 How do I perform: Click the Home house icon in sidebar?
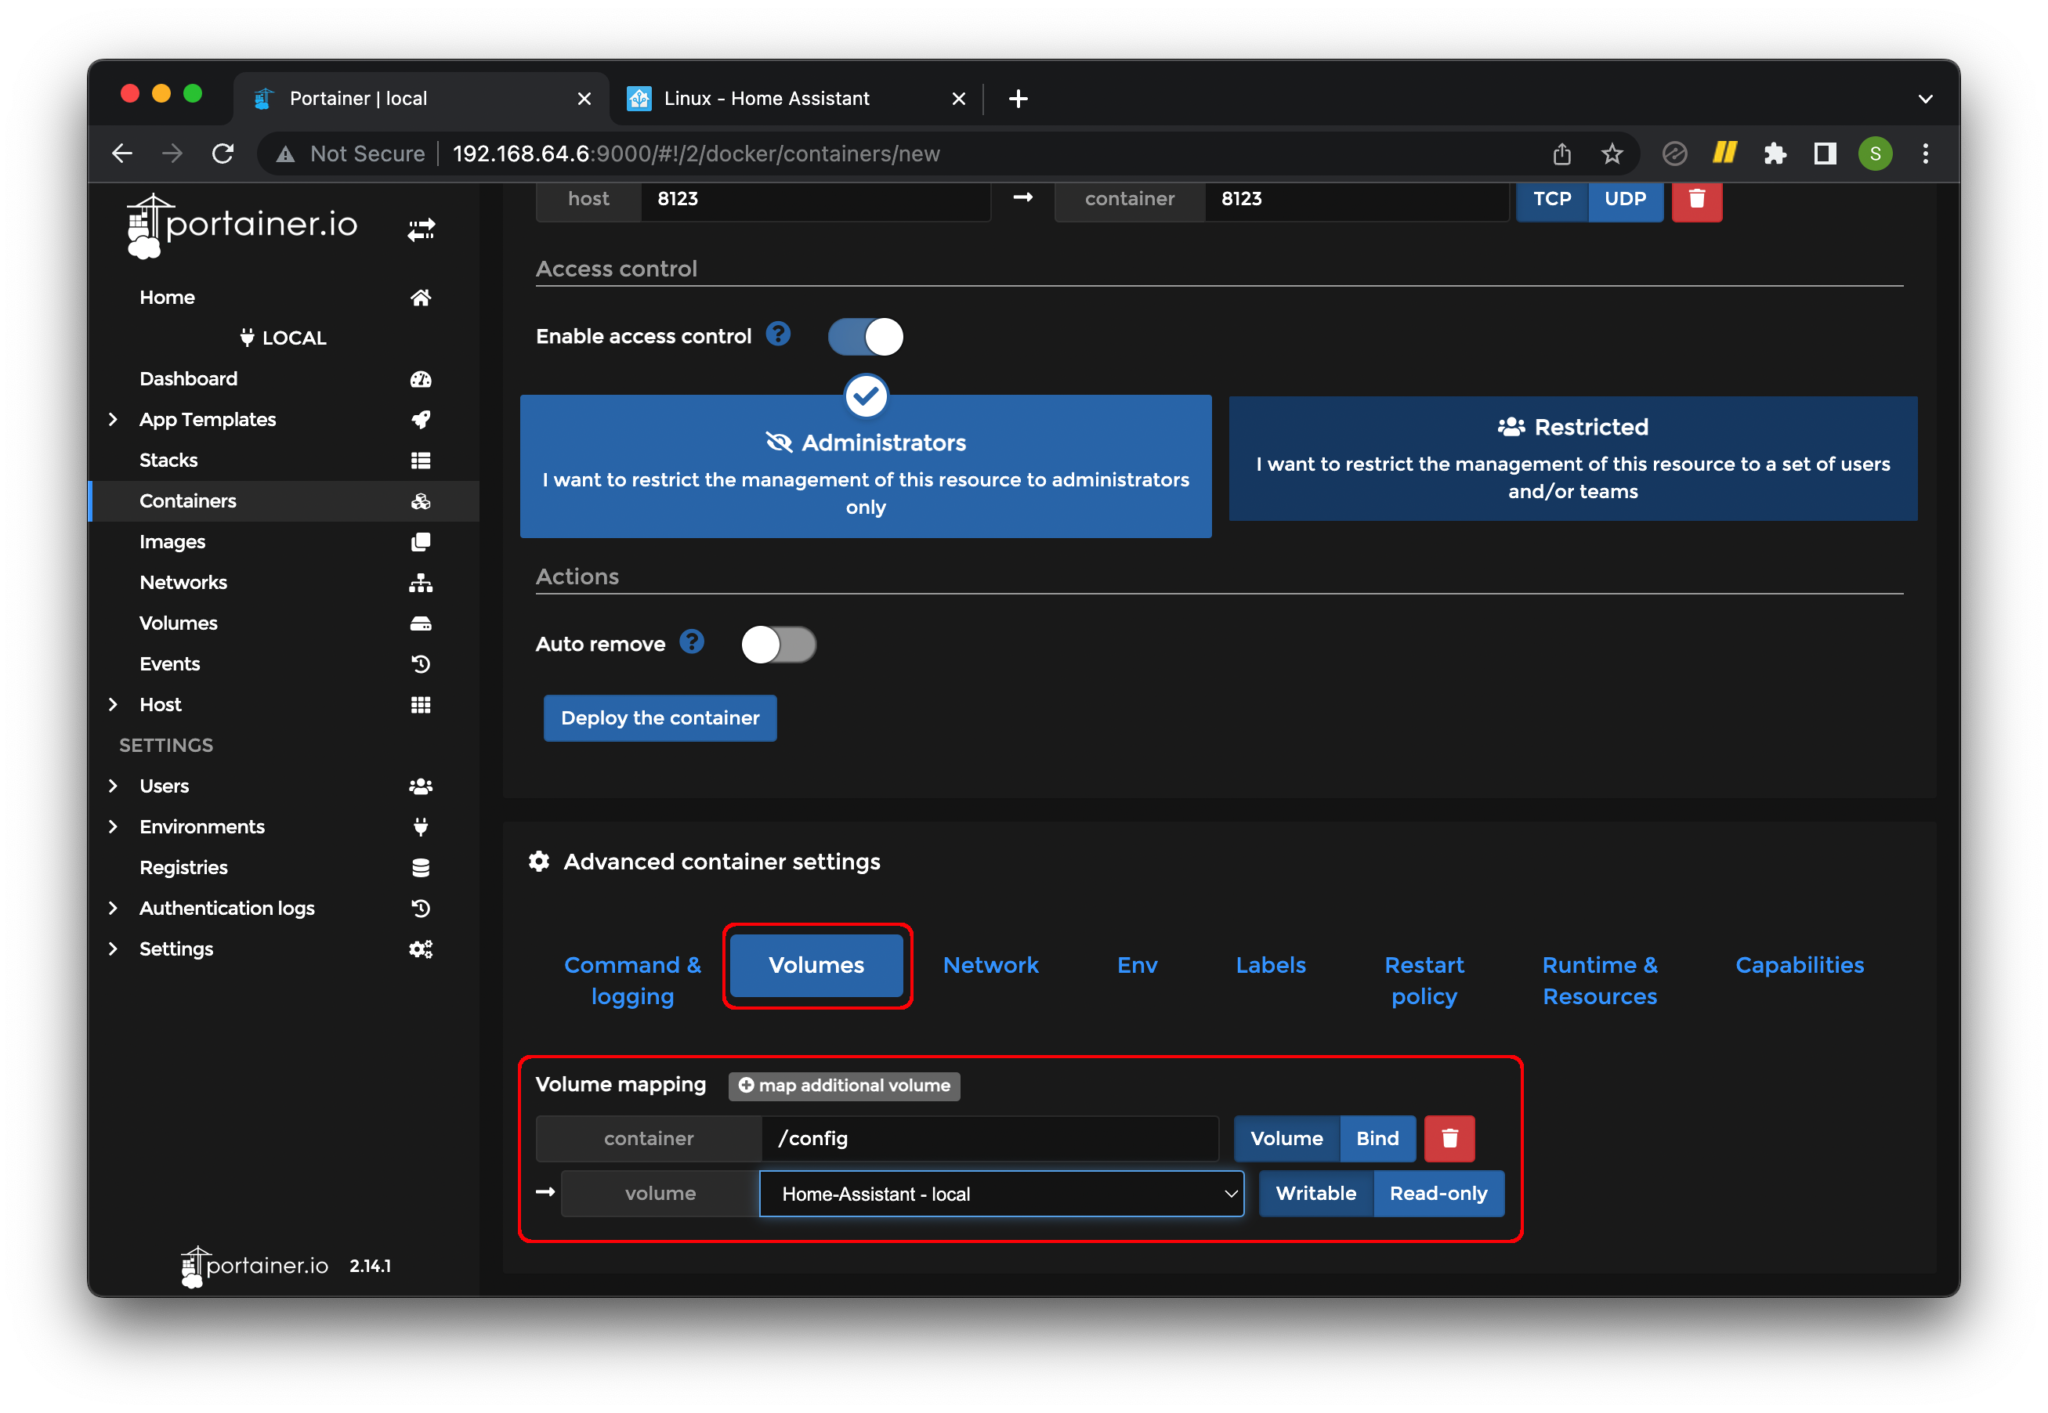pyautogui.click(x=420, y=297)
